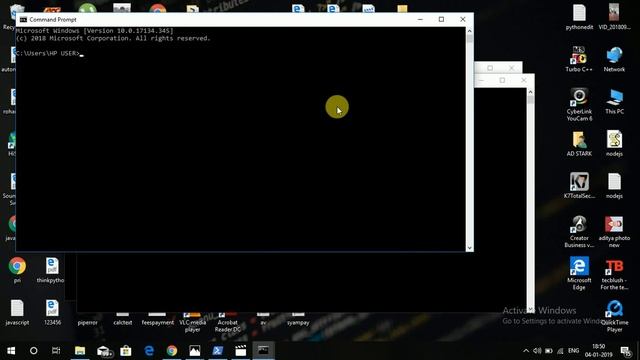Image resolution: width=640 pixels, height=360 pixels.
Task: Open Task View on the taskbar
Action: (56, 351)
